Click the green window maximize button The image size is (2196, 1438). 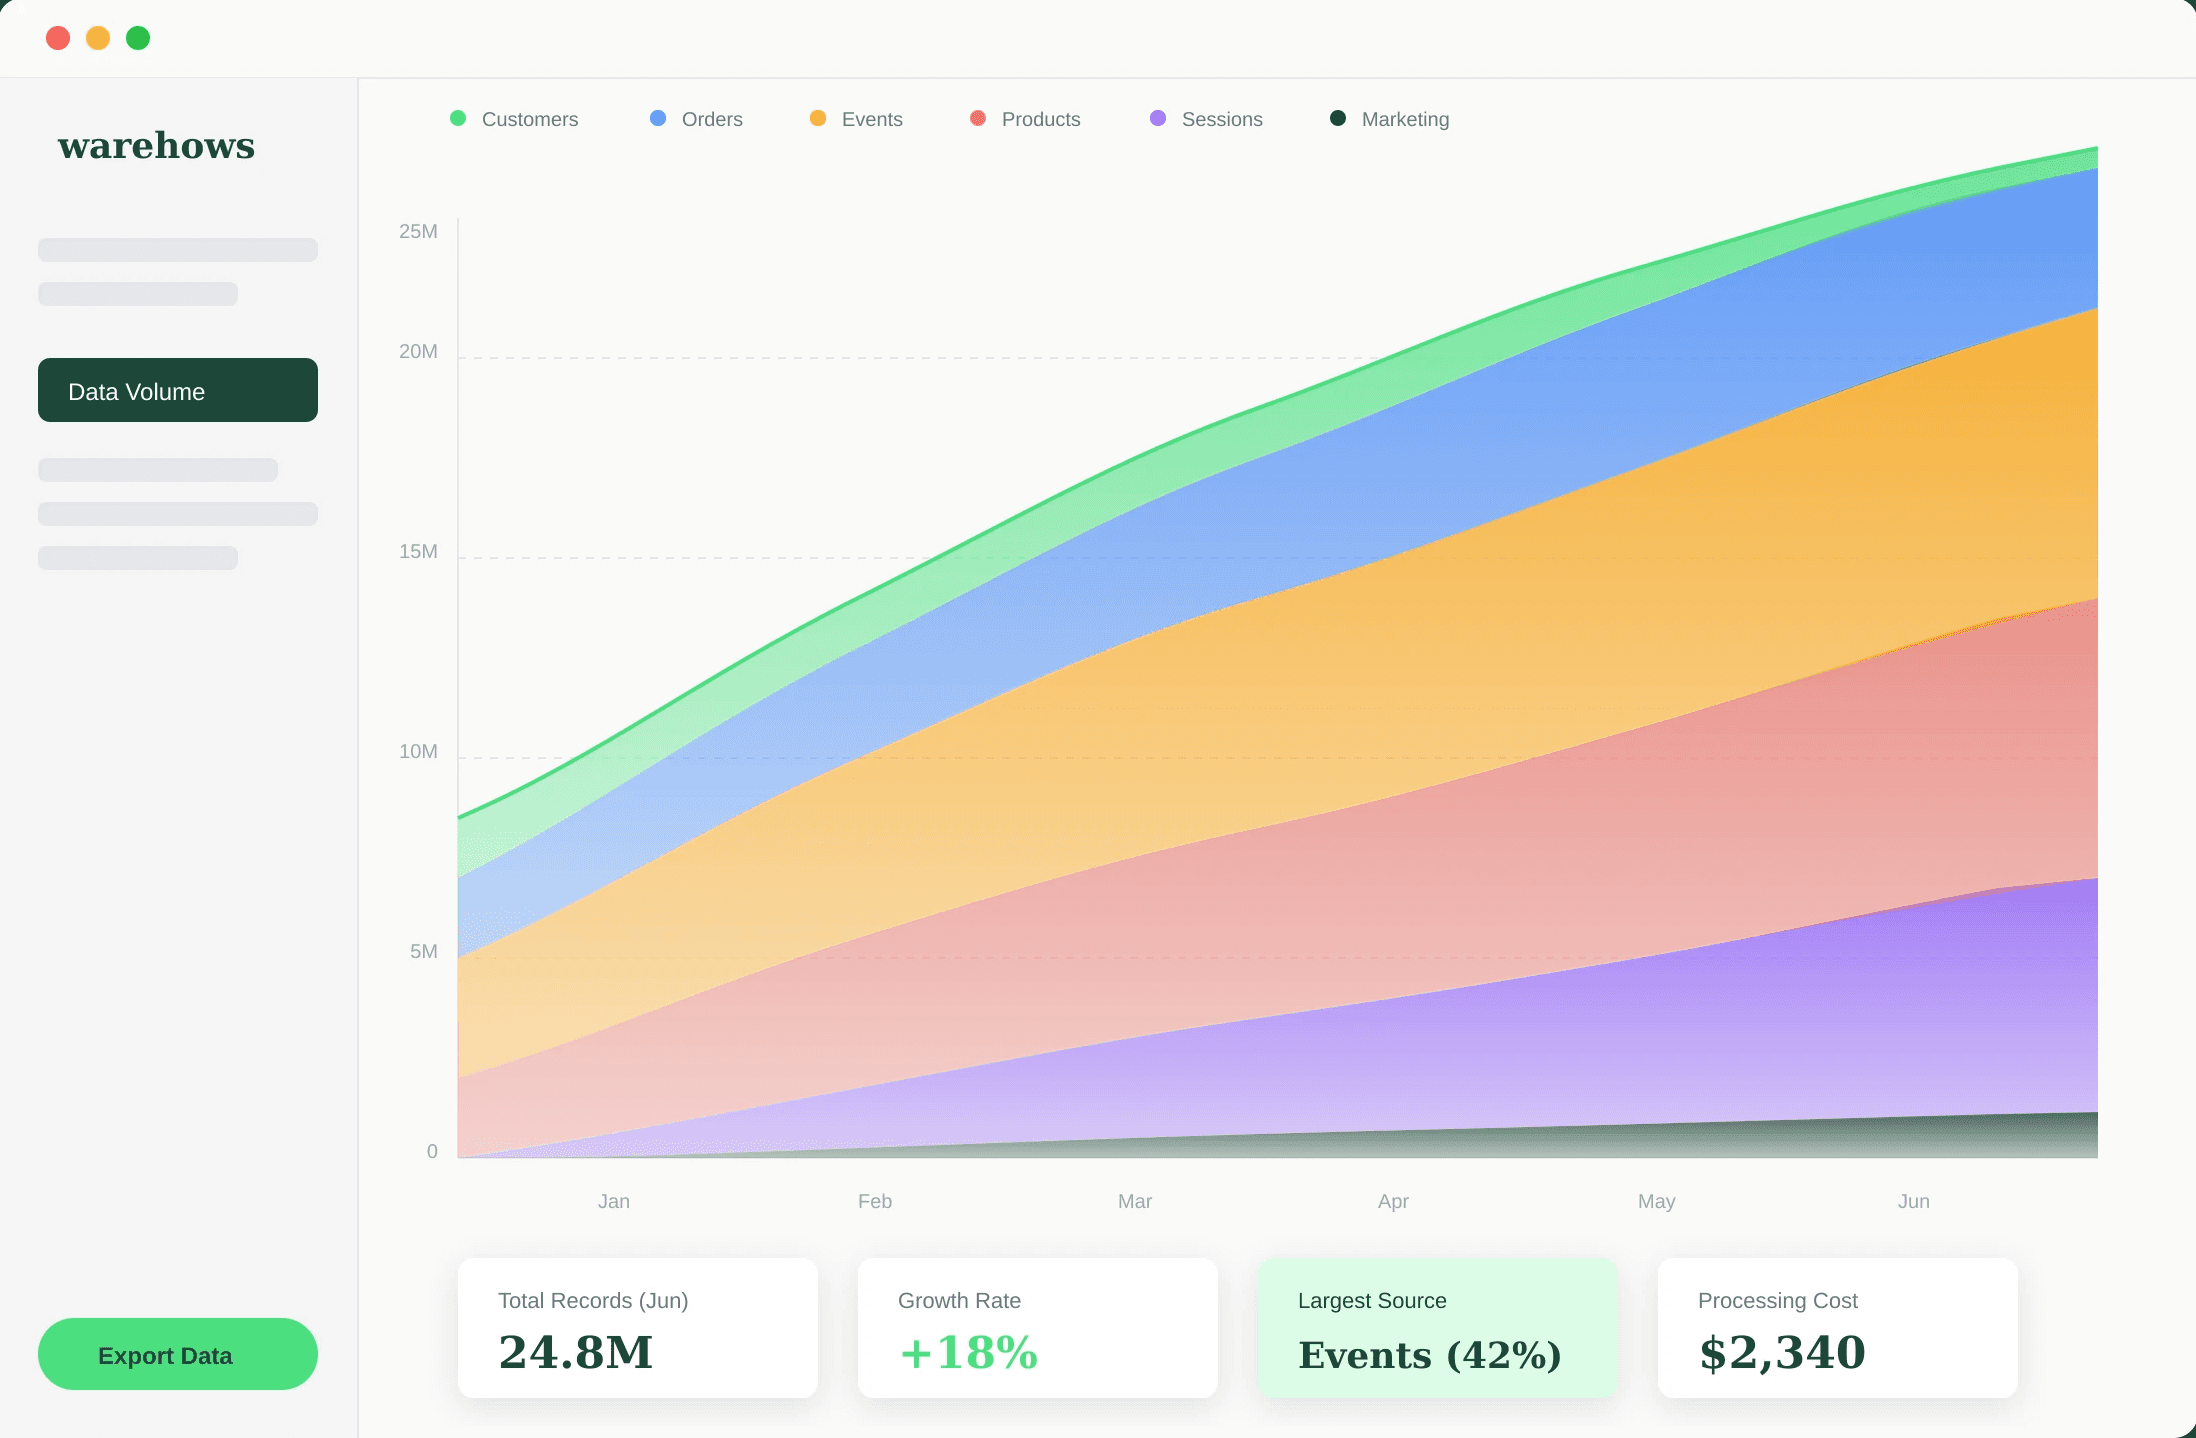tap(138, 38)
